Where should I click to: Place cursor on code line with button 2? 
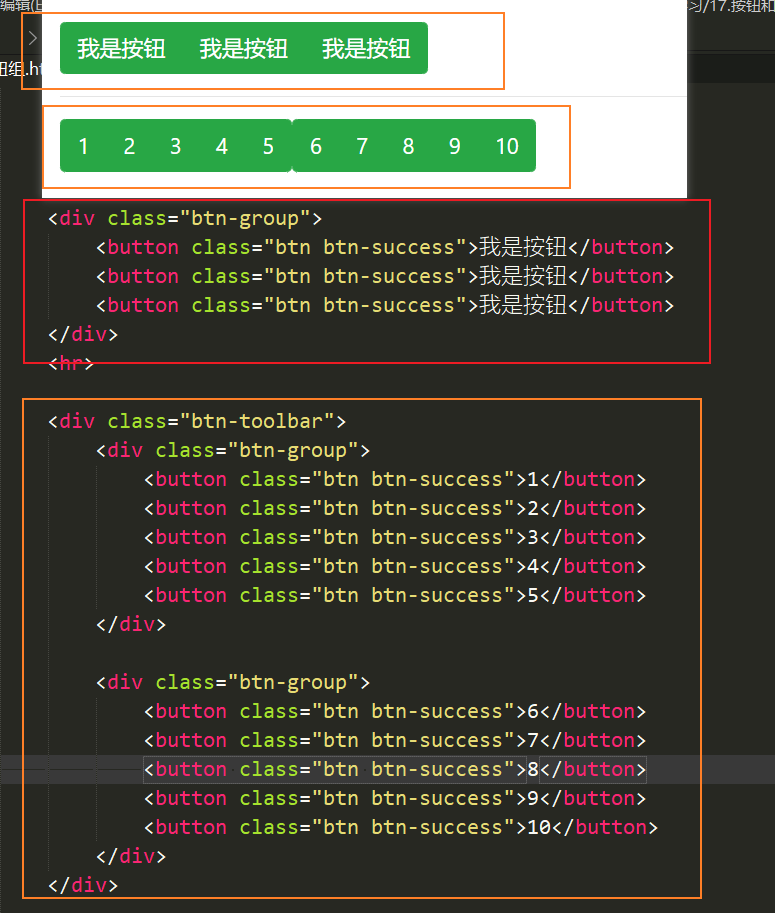[x=395, y=508]
